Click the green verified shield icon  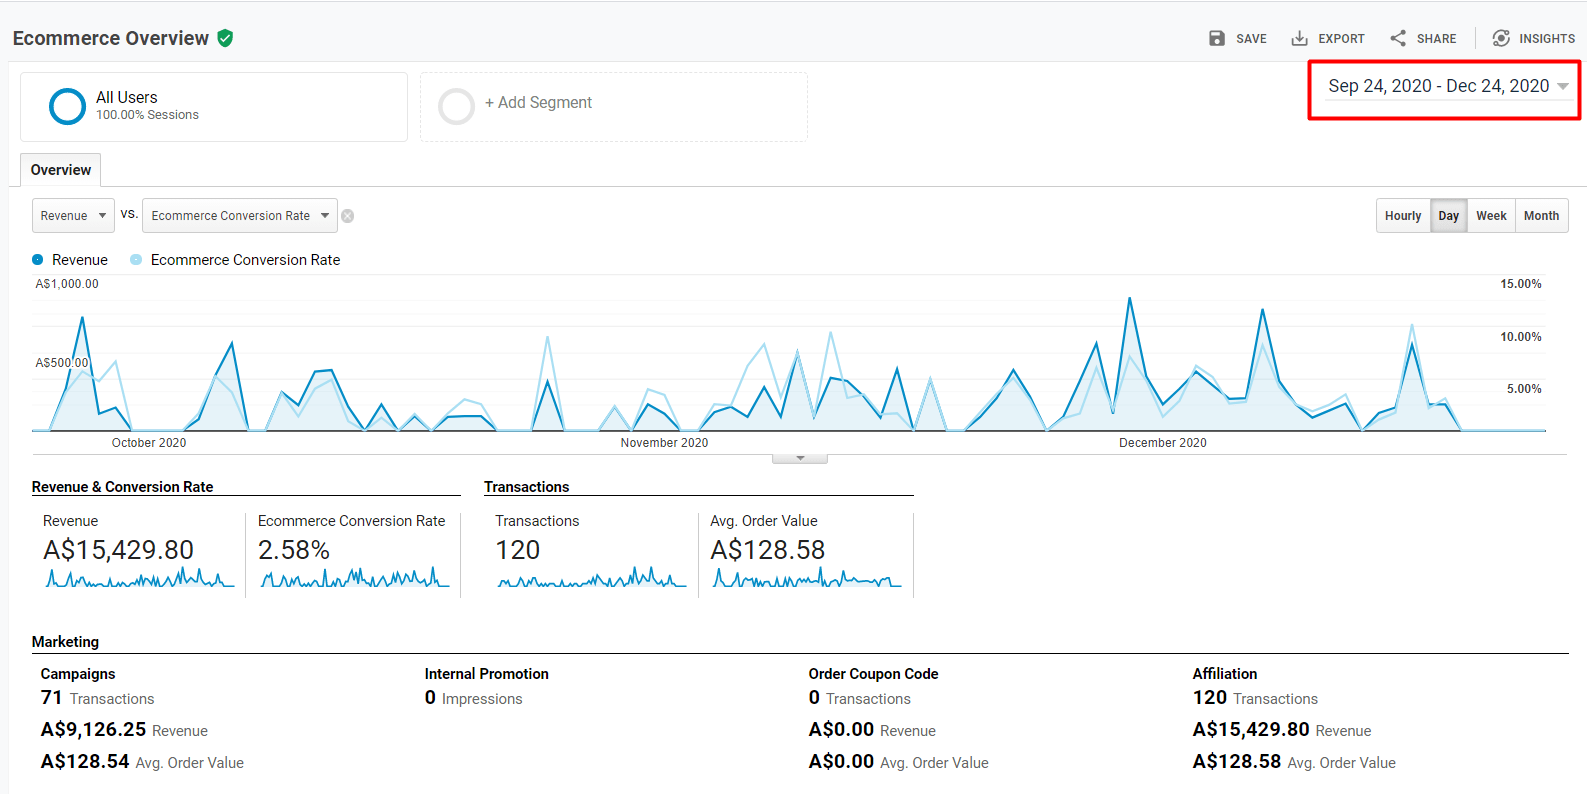tap(225, 38)
